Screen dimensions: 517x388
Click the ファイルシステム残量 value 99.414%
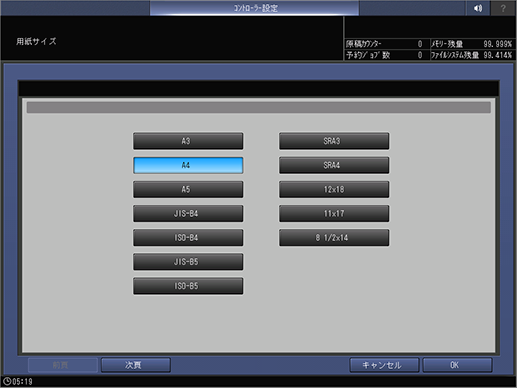point(497,55)
